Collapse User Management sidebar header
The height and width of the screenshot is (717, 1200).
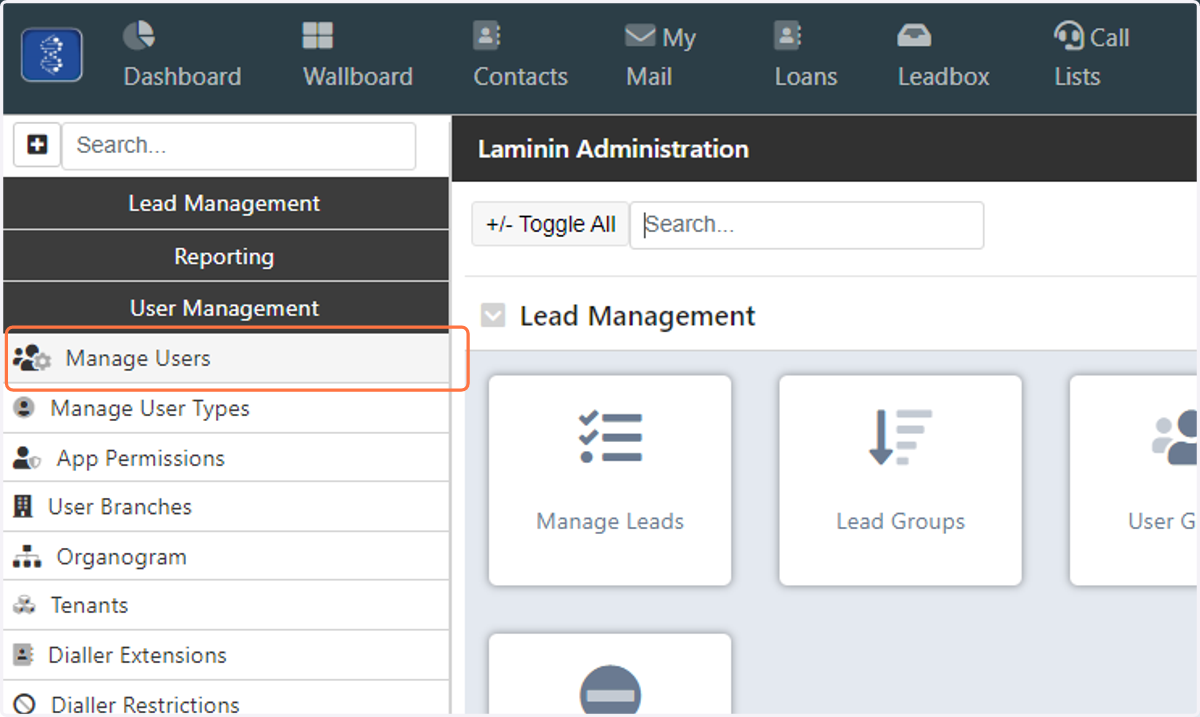(x=226, y=308)
